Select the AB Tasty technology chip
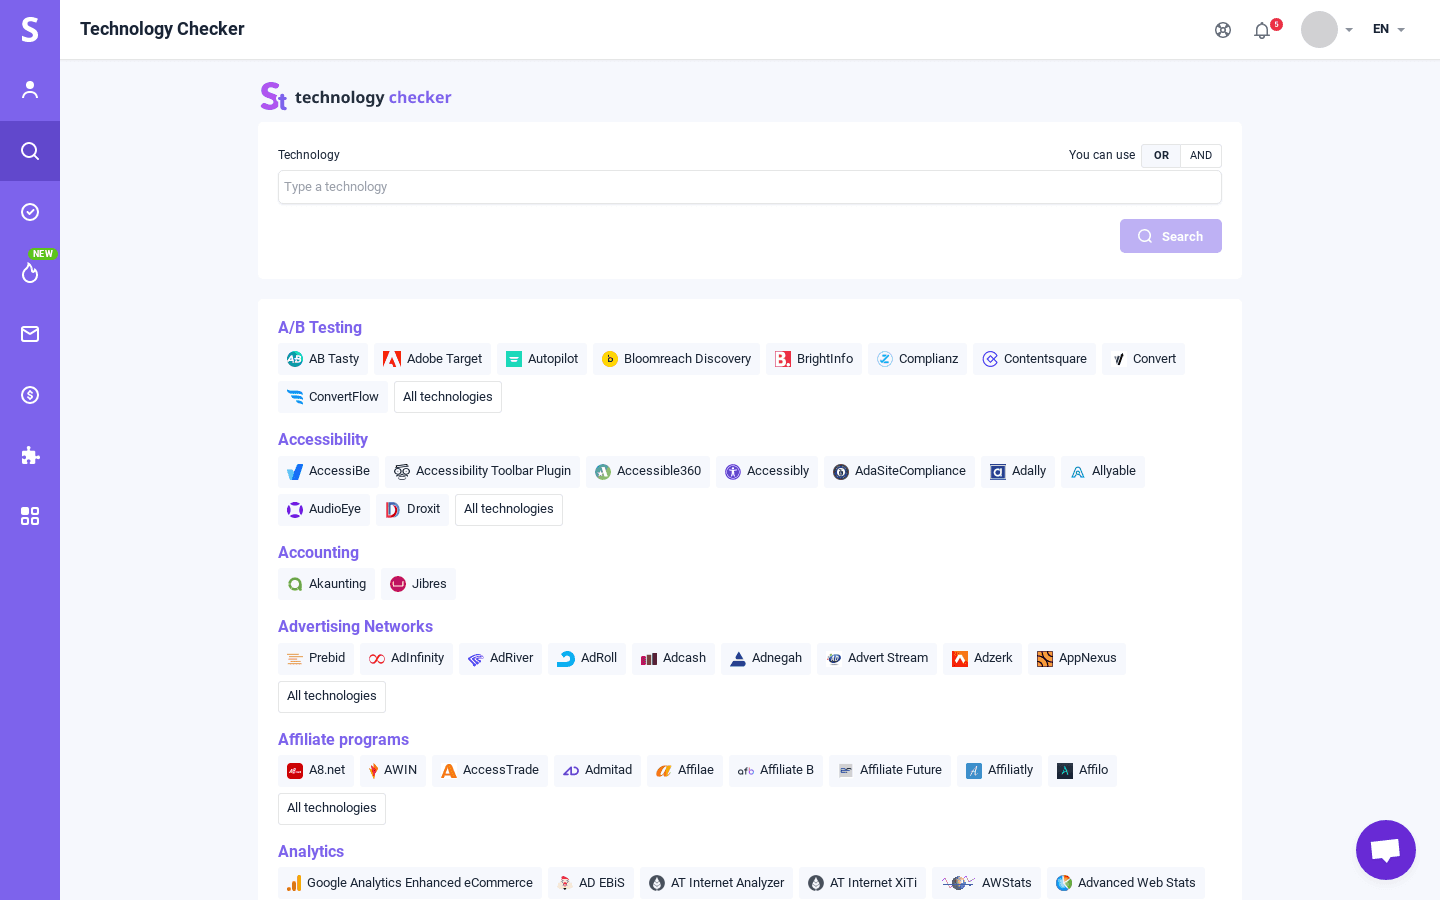Viewport: 1440px width, 900px height. 323,358
